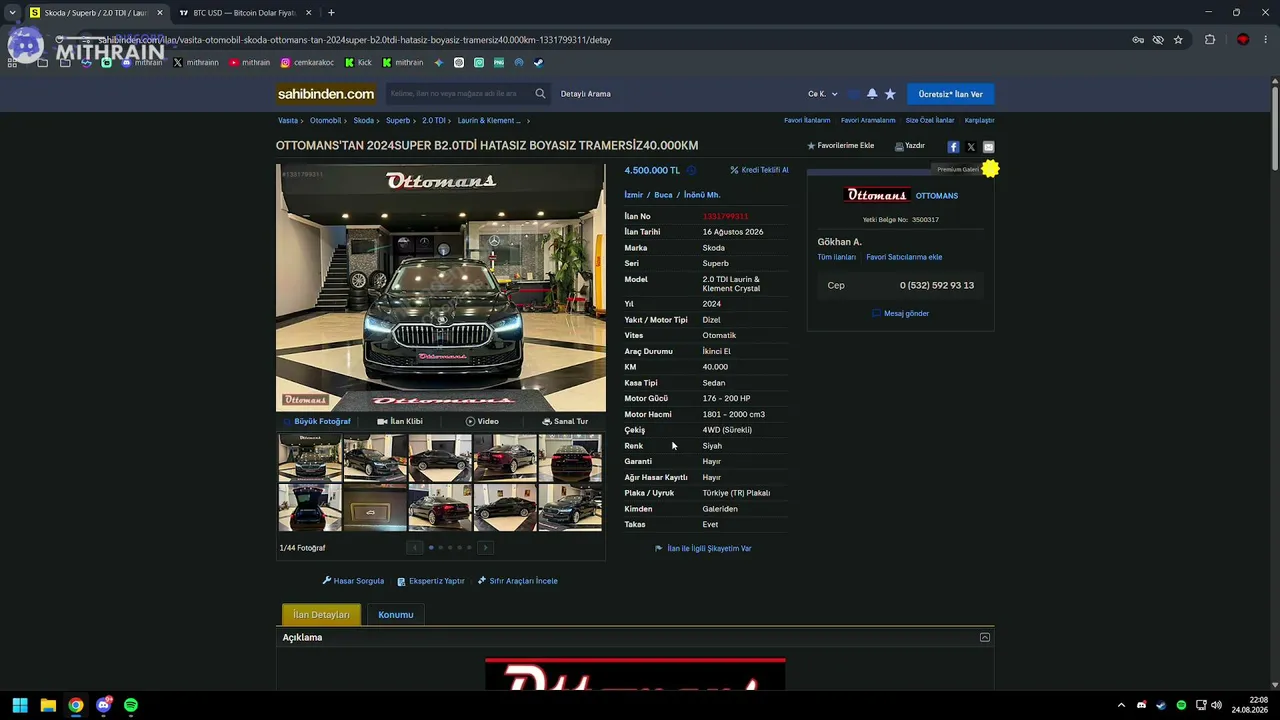
Task: Click the İzmir location link
Action: [x=634, y=195]
